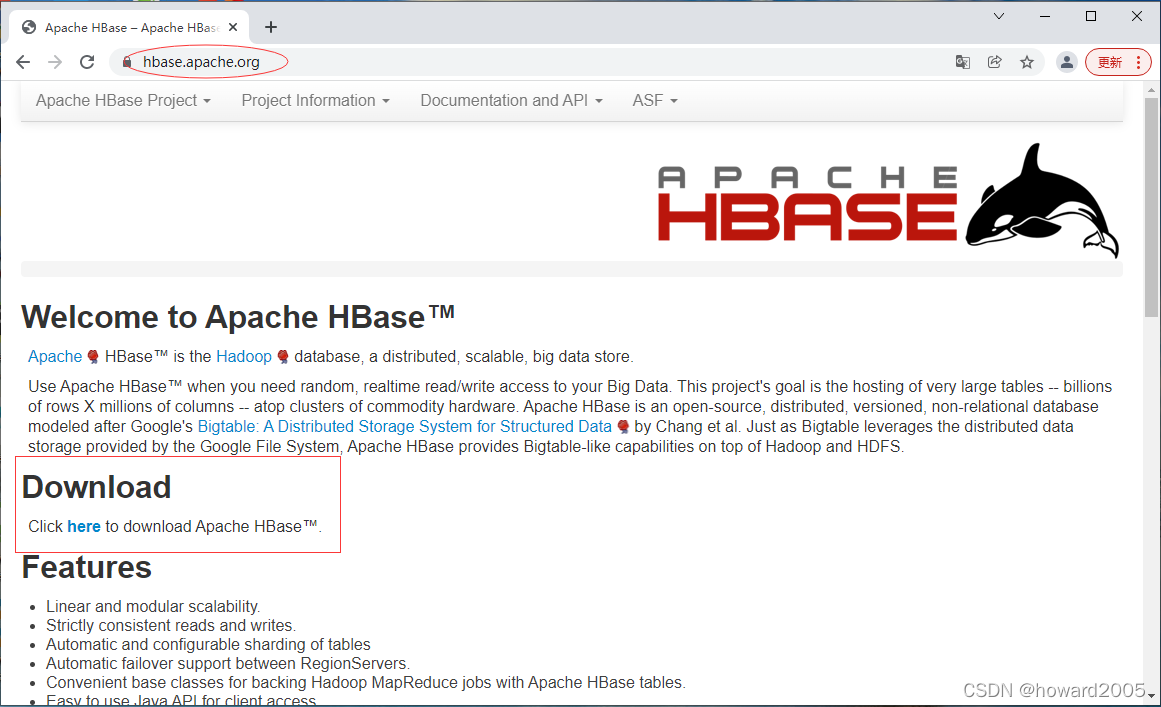Share this page icon

point(994,62)
